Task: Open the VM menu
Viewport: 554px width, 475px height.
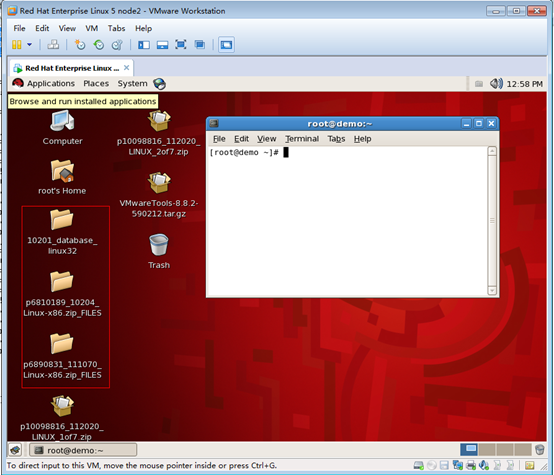Action: (92, 28)
